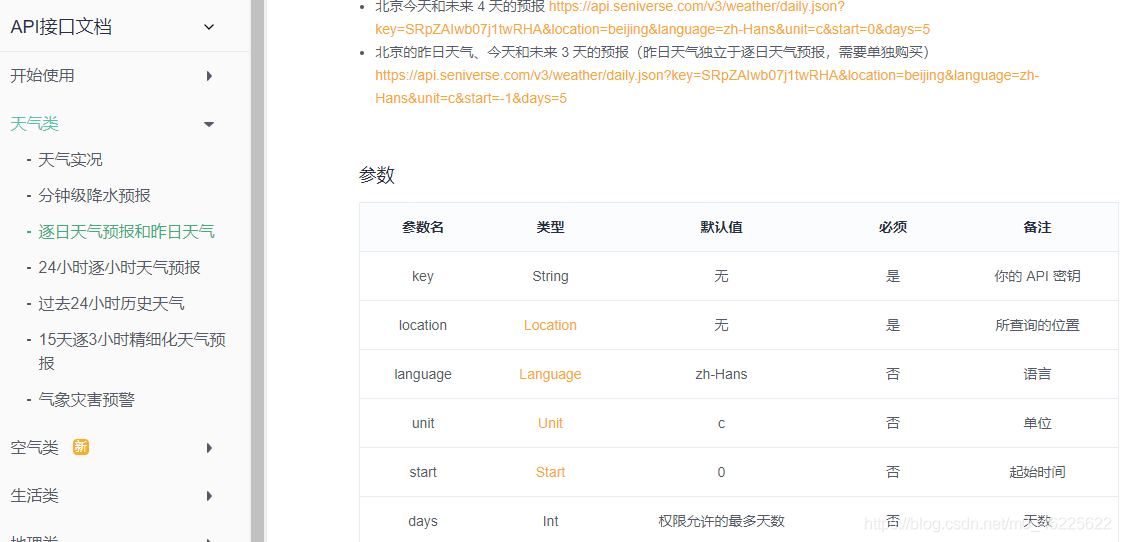Click the String type cell
Image resolution: width=1121 pixels, height=542 pixels.
click(550, 276)
